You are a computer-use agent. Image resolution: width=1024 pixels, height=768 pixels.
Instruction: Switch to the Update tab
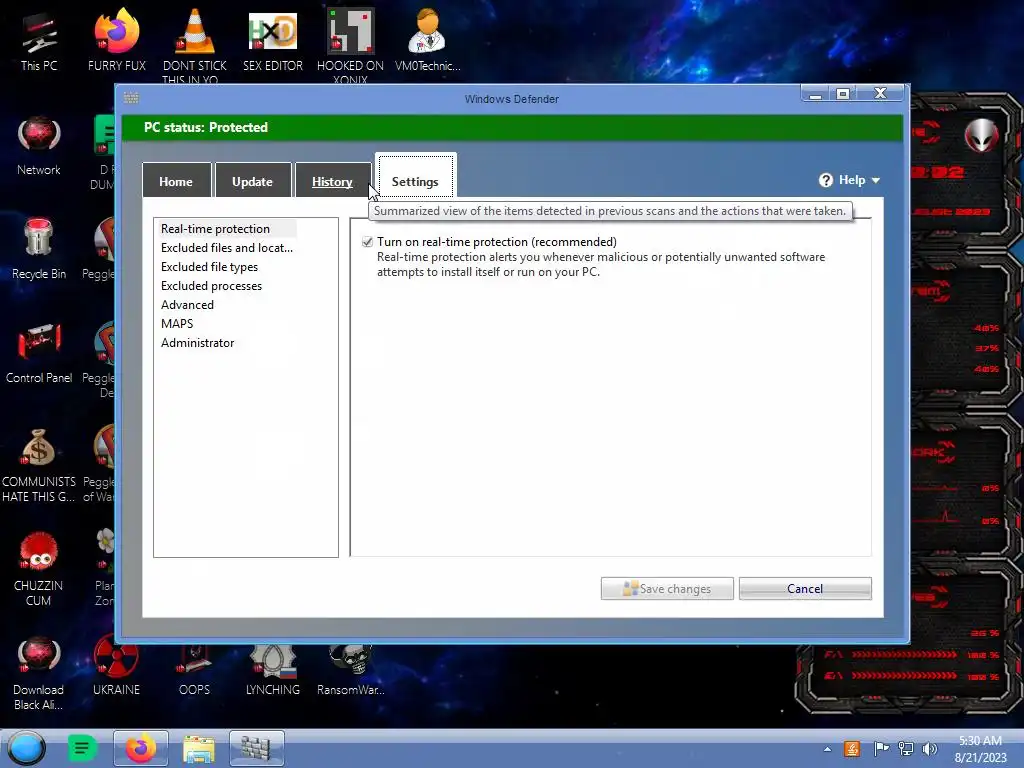[x=252, y=181]
